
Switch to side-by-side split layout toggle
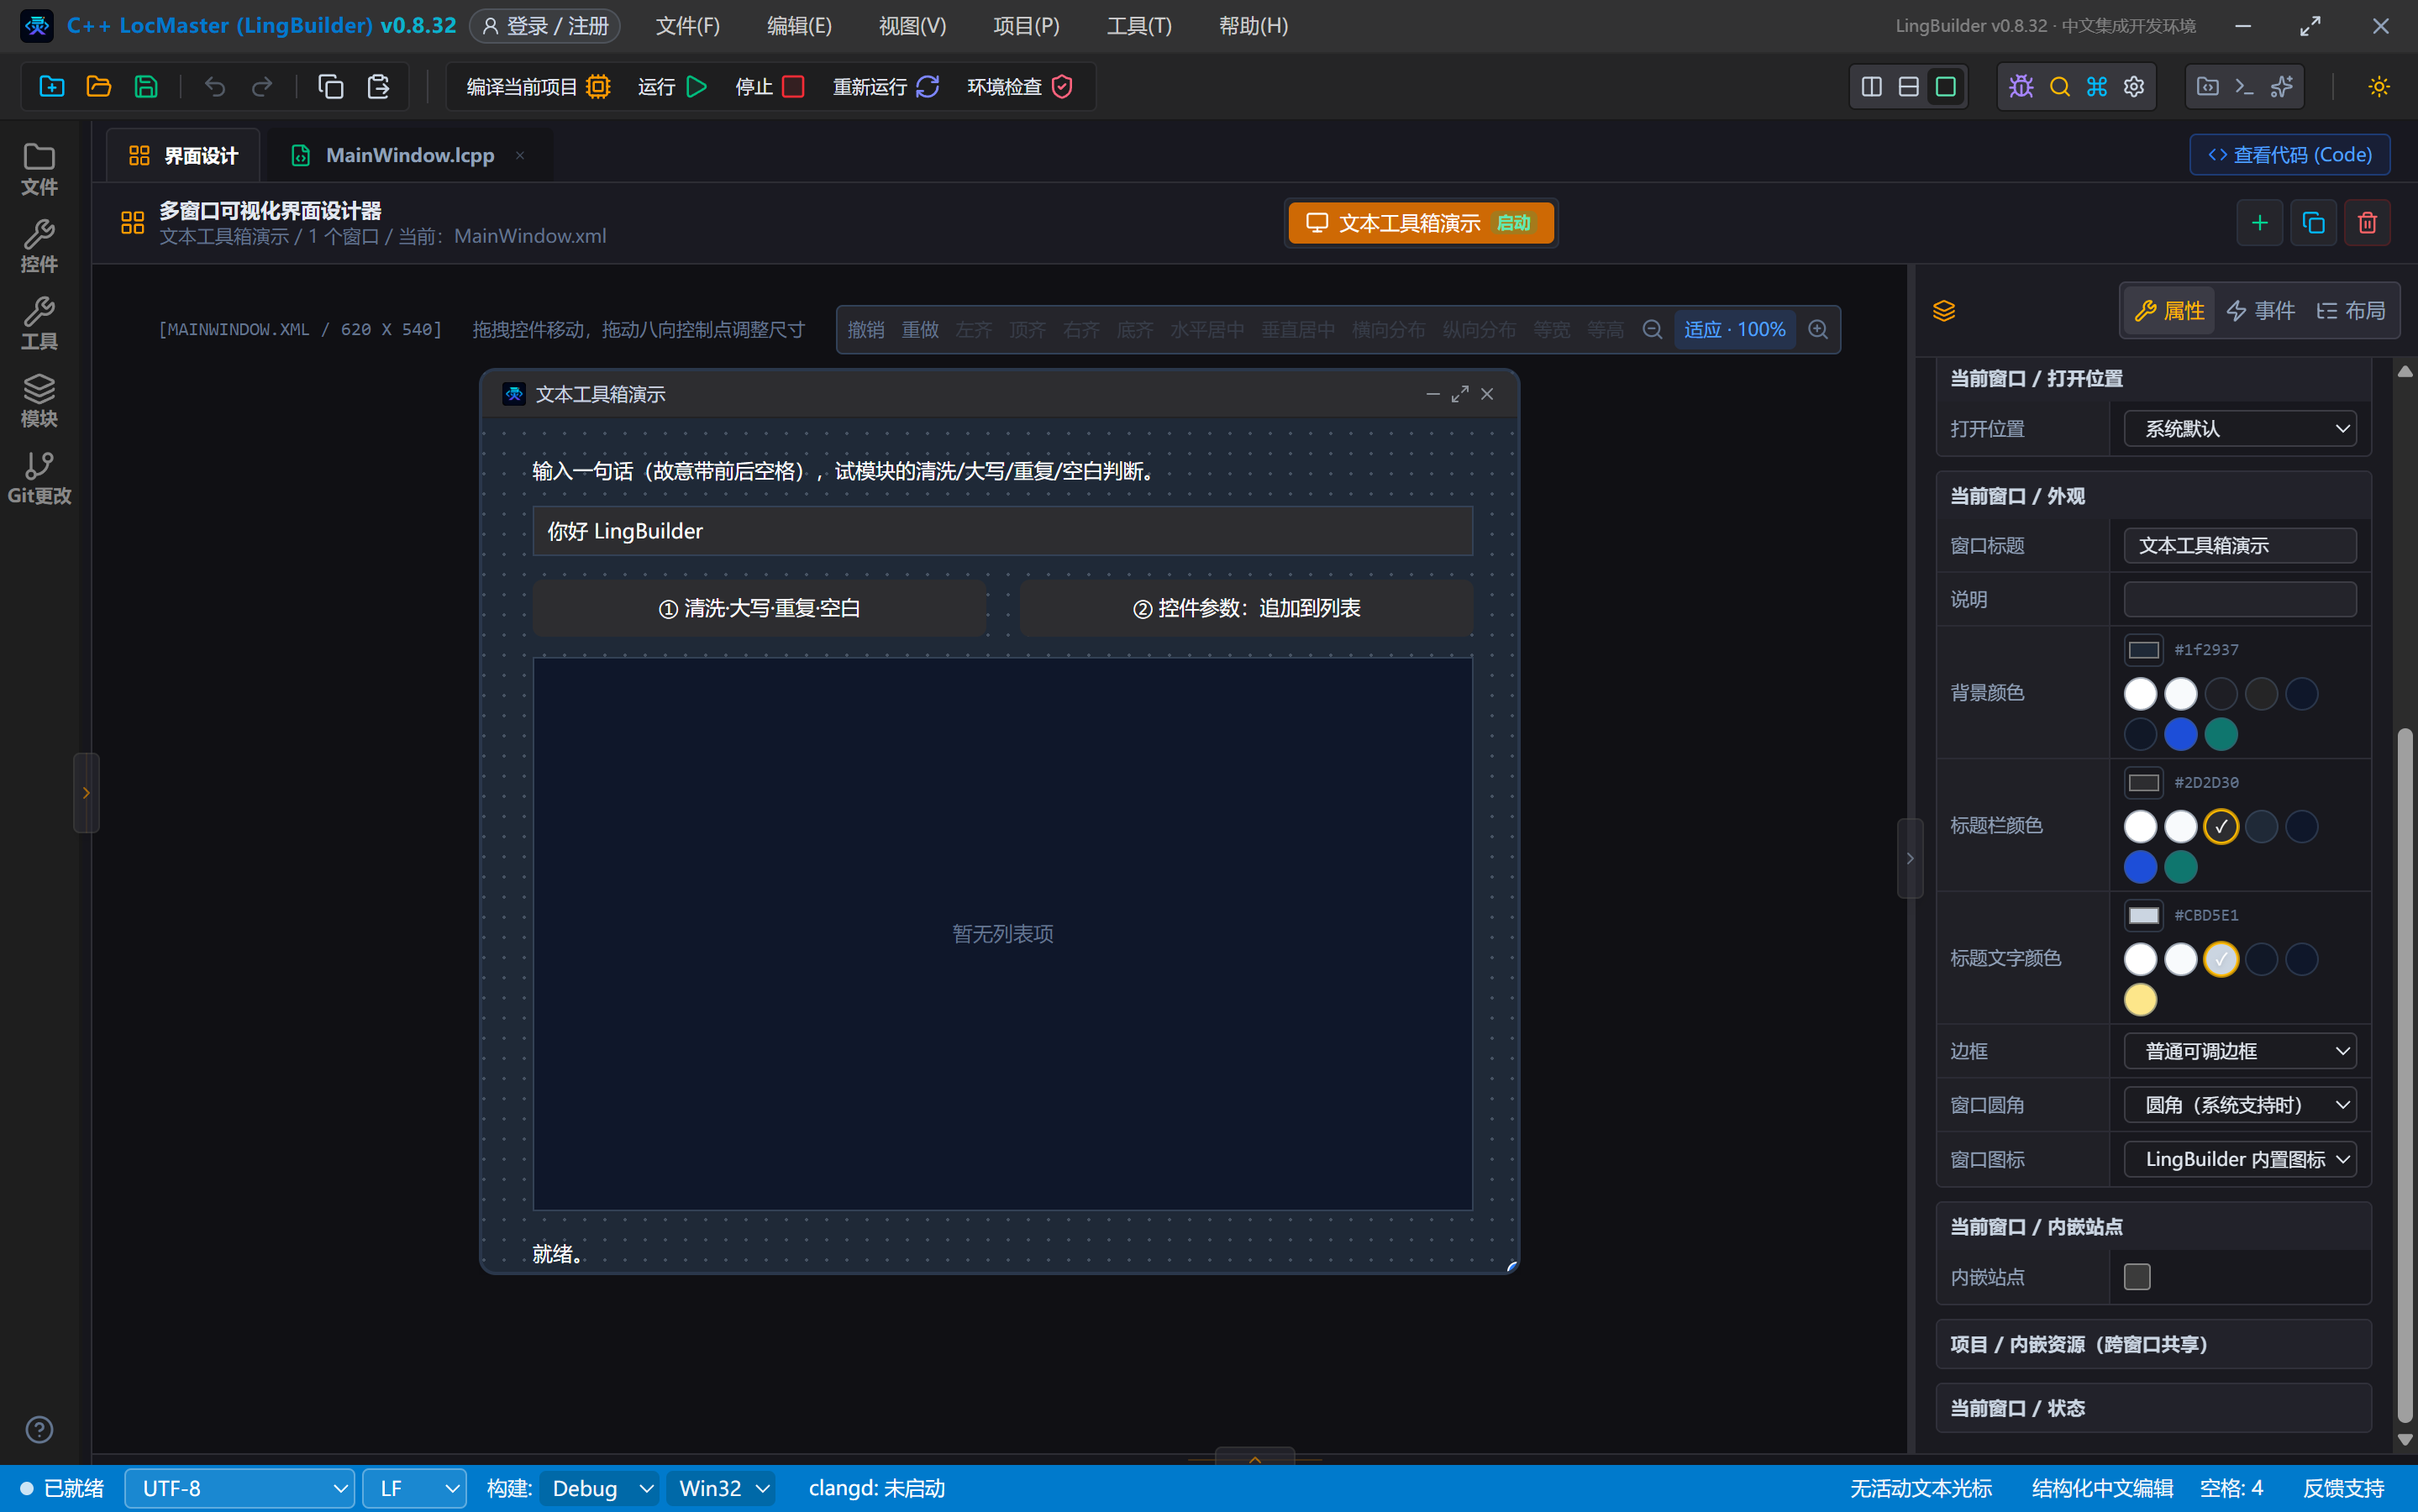pyautogui.click(x=1871, y=87)
